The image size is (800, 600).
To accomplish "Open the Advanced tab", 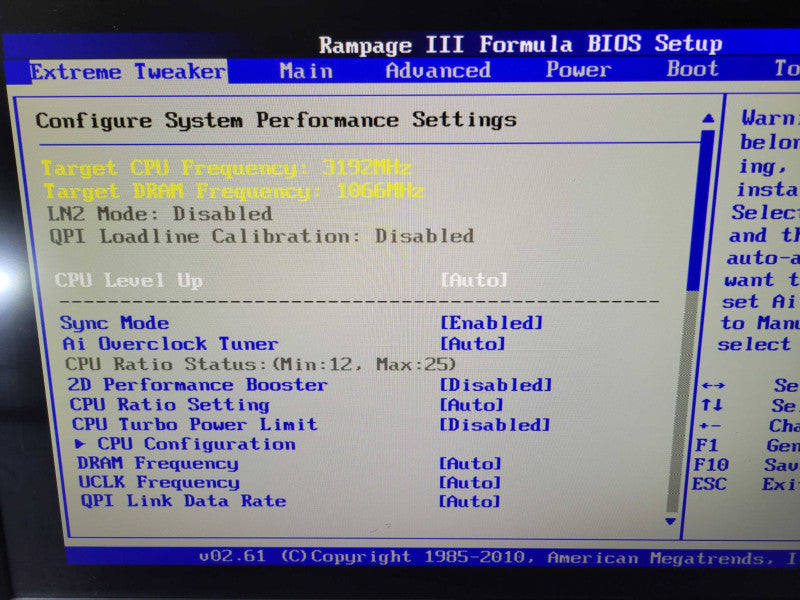I will (x=438, y=70).
